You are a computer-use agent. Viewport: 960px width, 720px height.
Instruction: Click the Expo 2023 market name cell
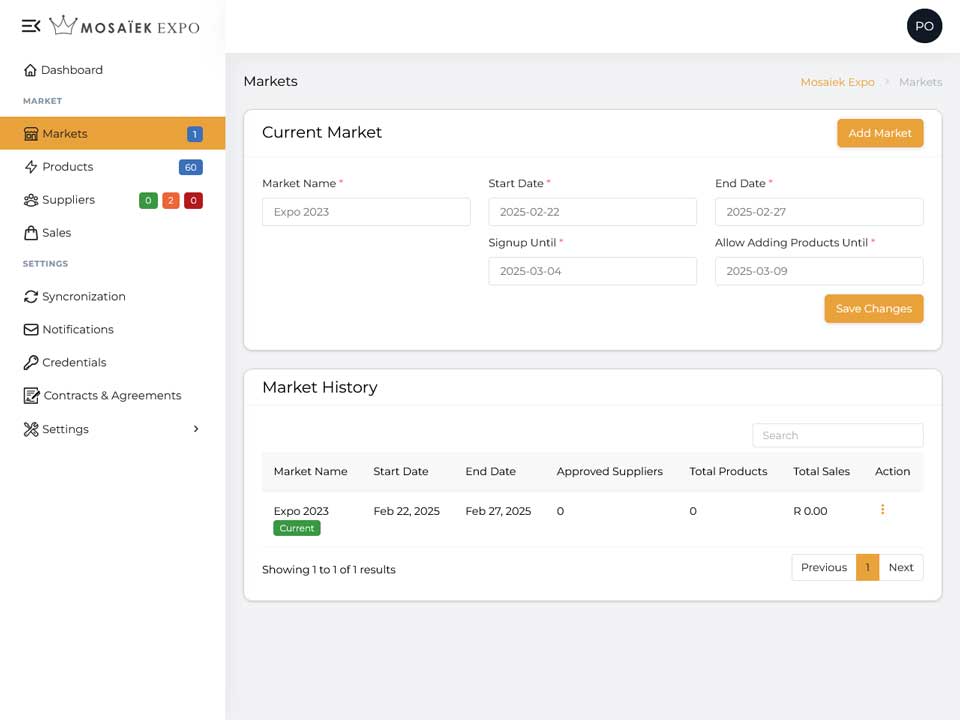pyautogui.click(x=301, y=511)
